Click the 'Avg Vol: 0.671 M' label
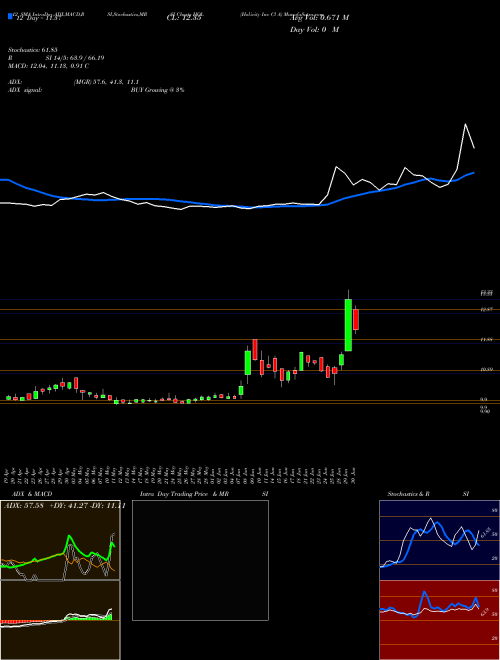The width and height of the screenshot is (500, 660). pyautogui.click(x=319, y=18)
